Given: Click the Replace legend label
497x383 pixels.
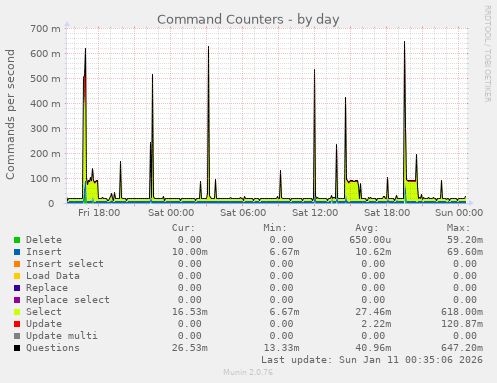Looking at the screenshot, I should (47, 288).
